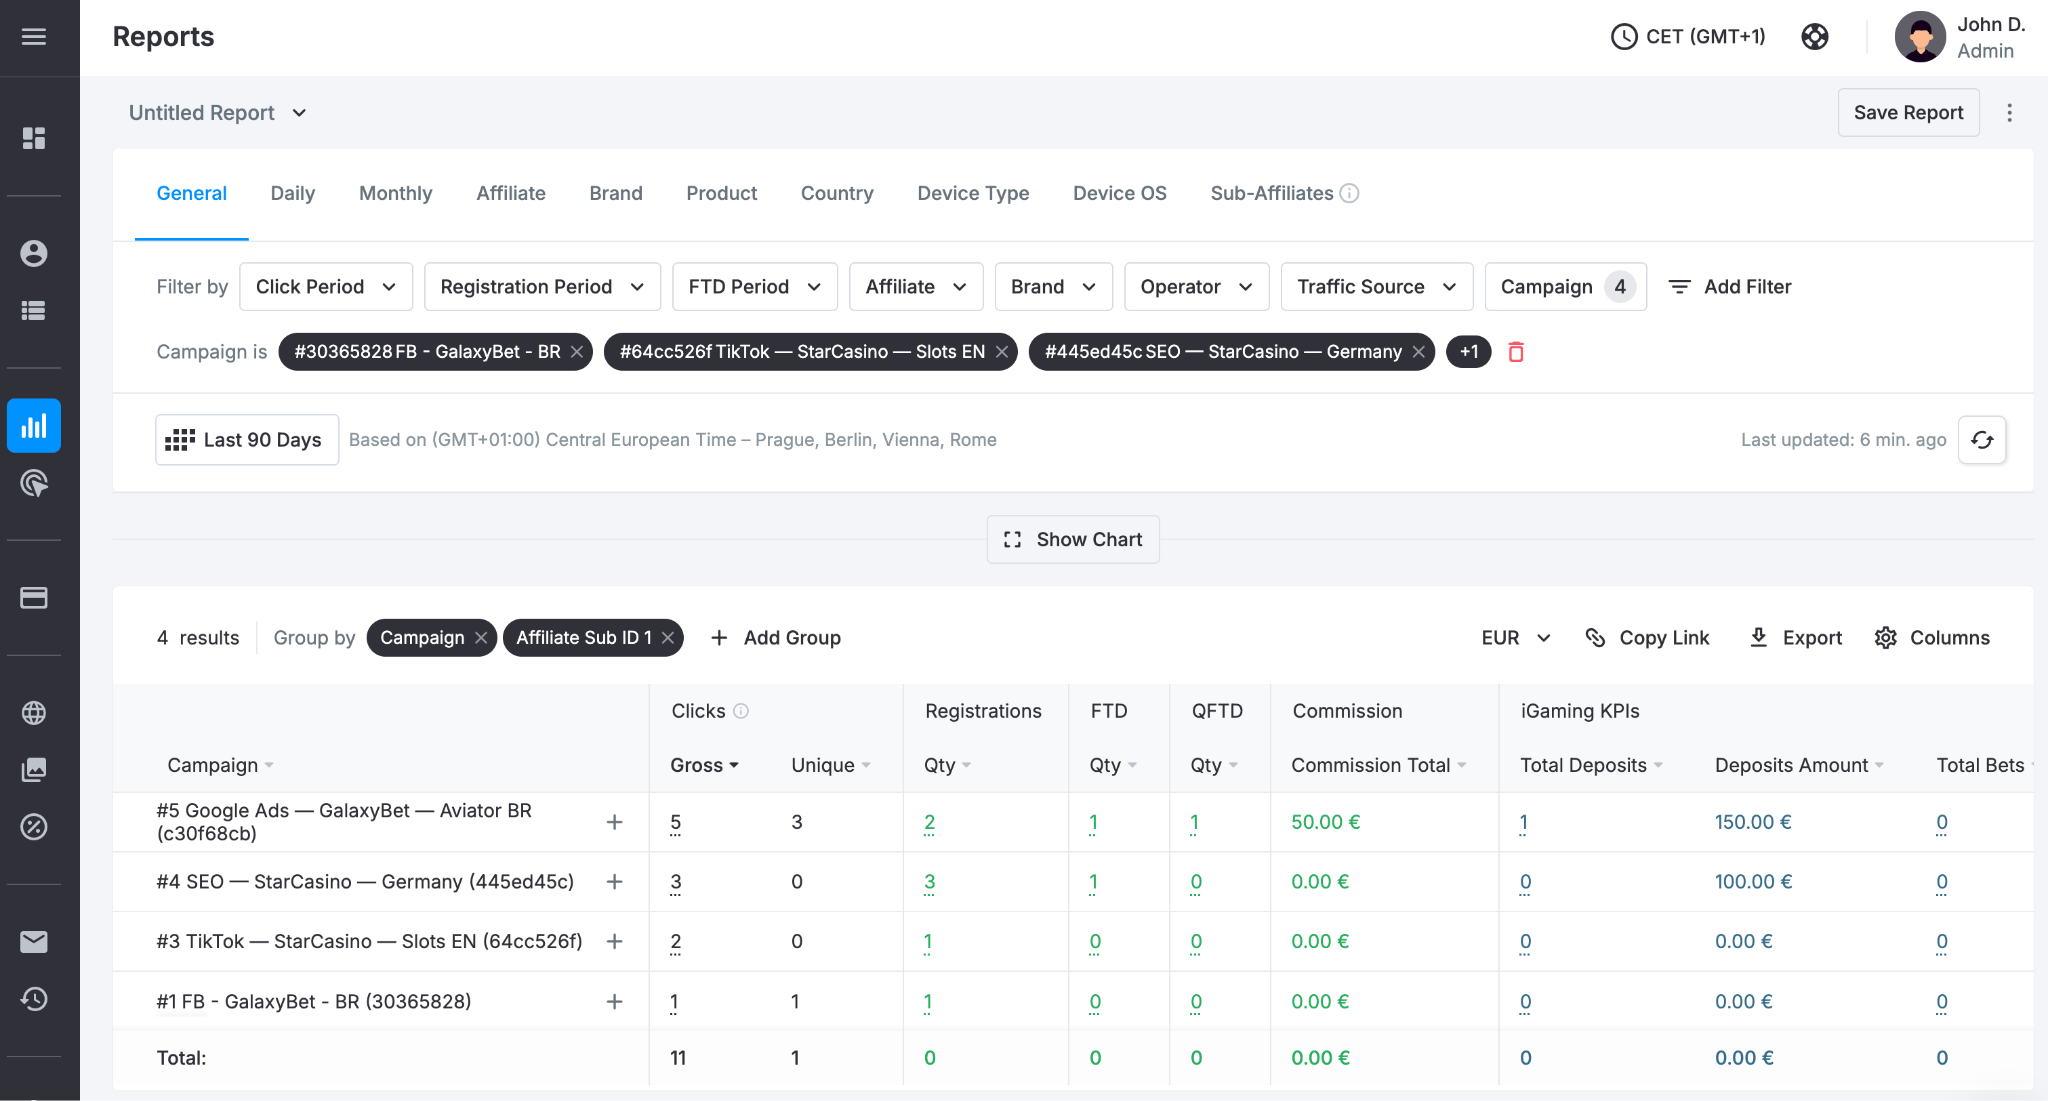
Task: Open the hamburger menu in sidebar
Action: point(34,37)
